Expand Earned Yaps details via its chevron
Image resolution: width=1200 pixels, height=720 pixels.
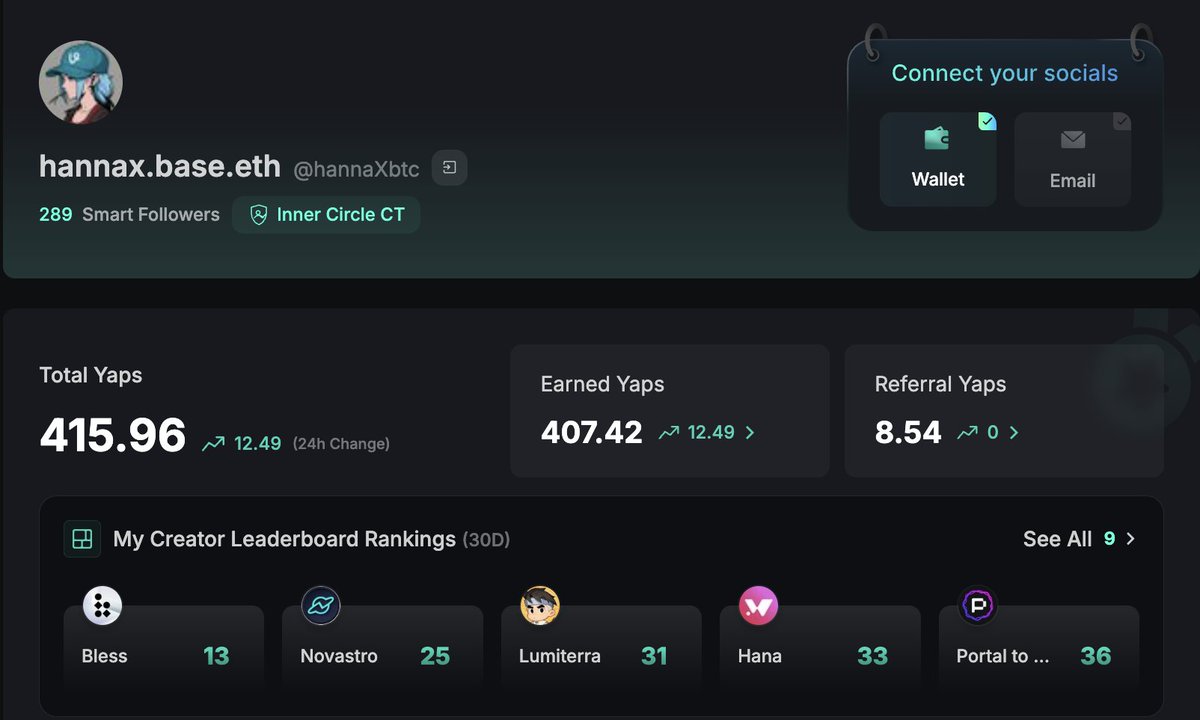[x=751, y=433]
